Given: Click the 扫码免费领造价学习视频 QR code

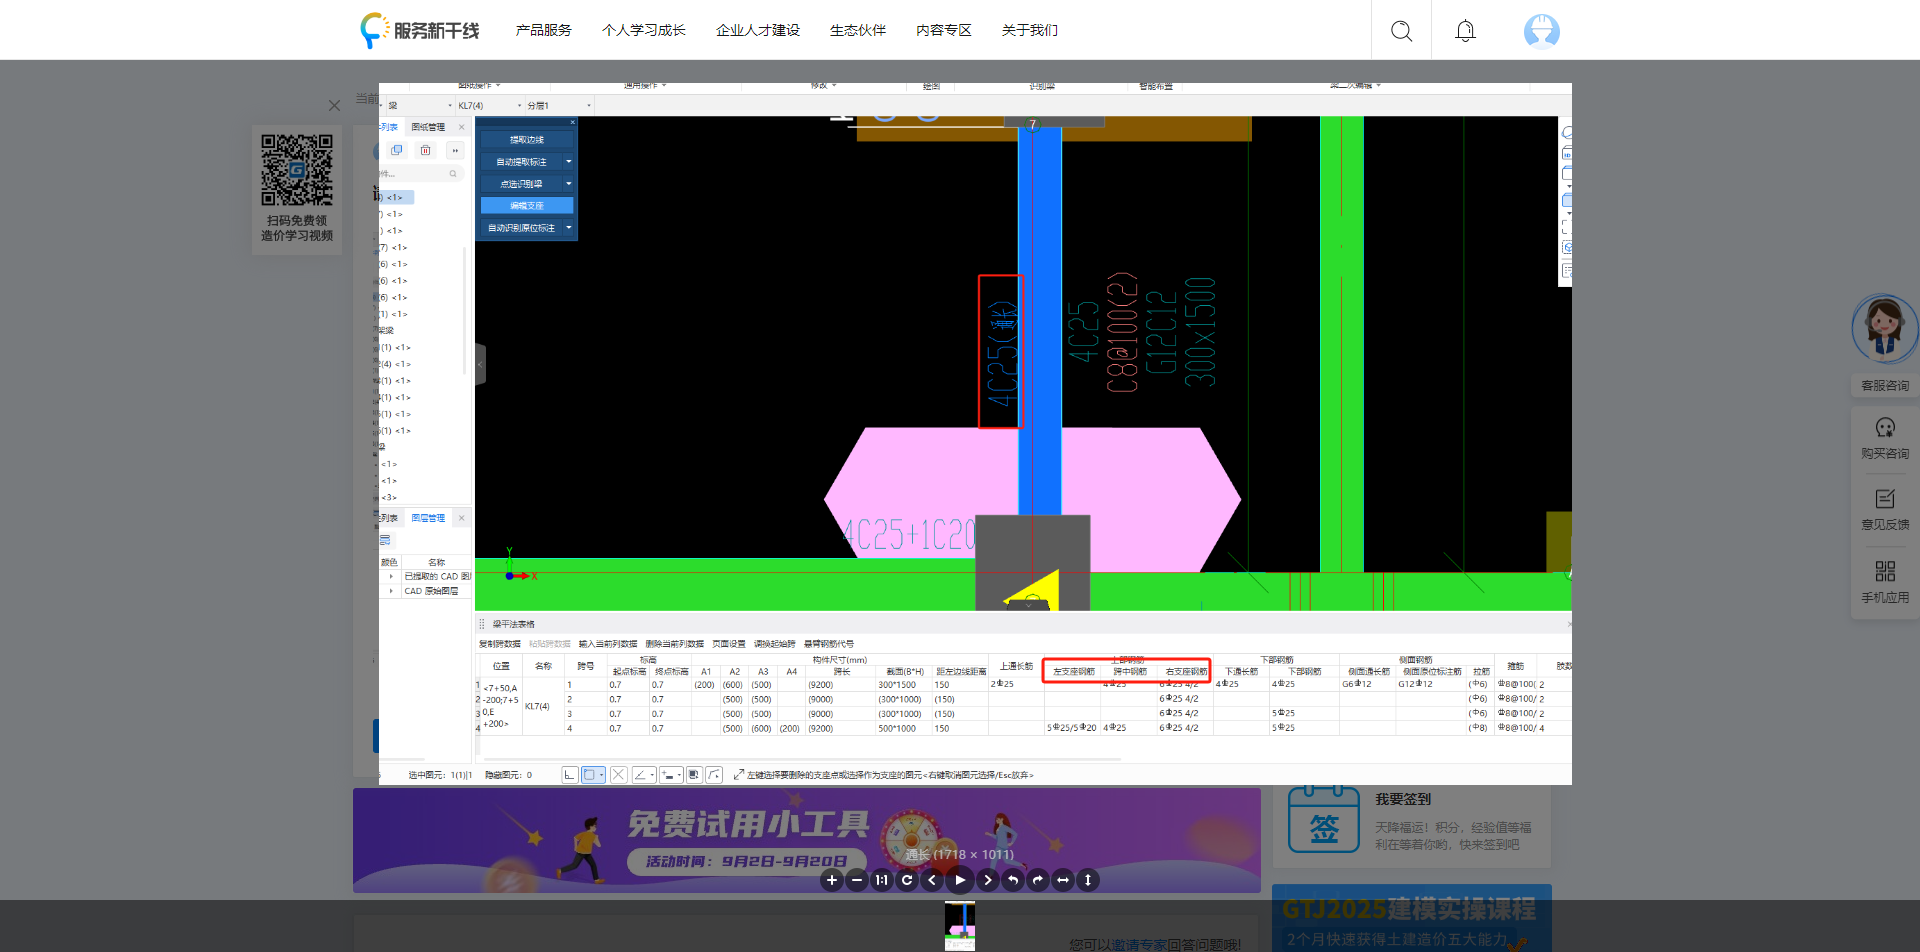Looking at the screenshot, I should coord(297,170).
